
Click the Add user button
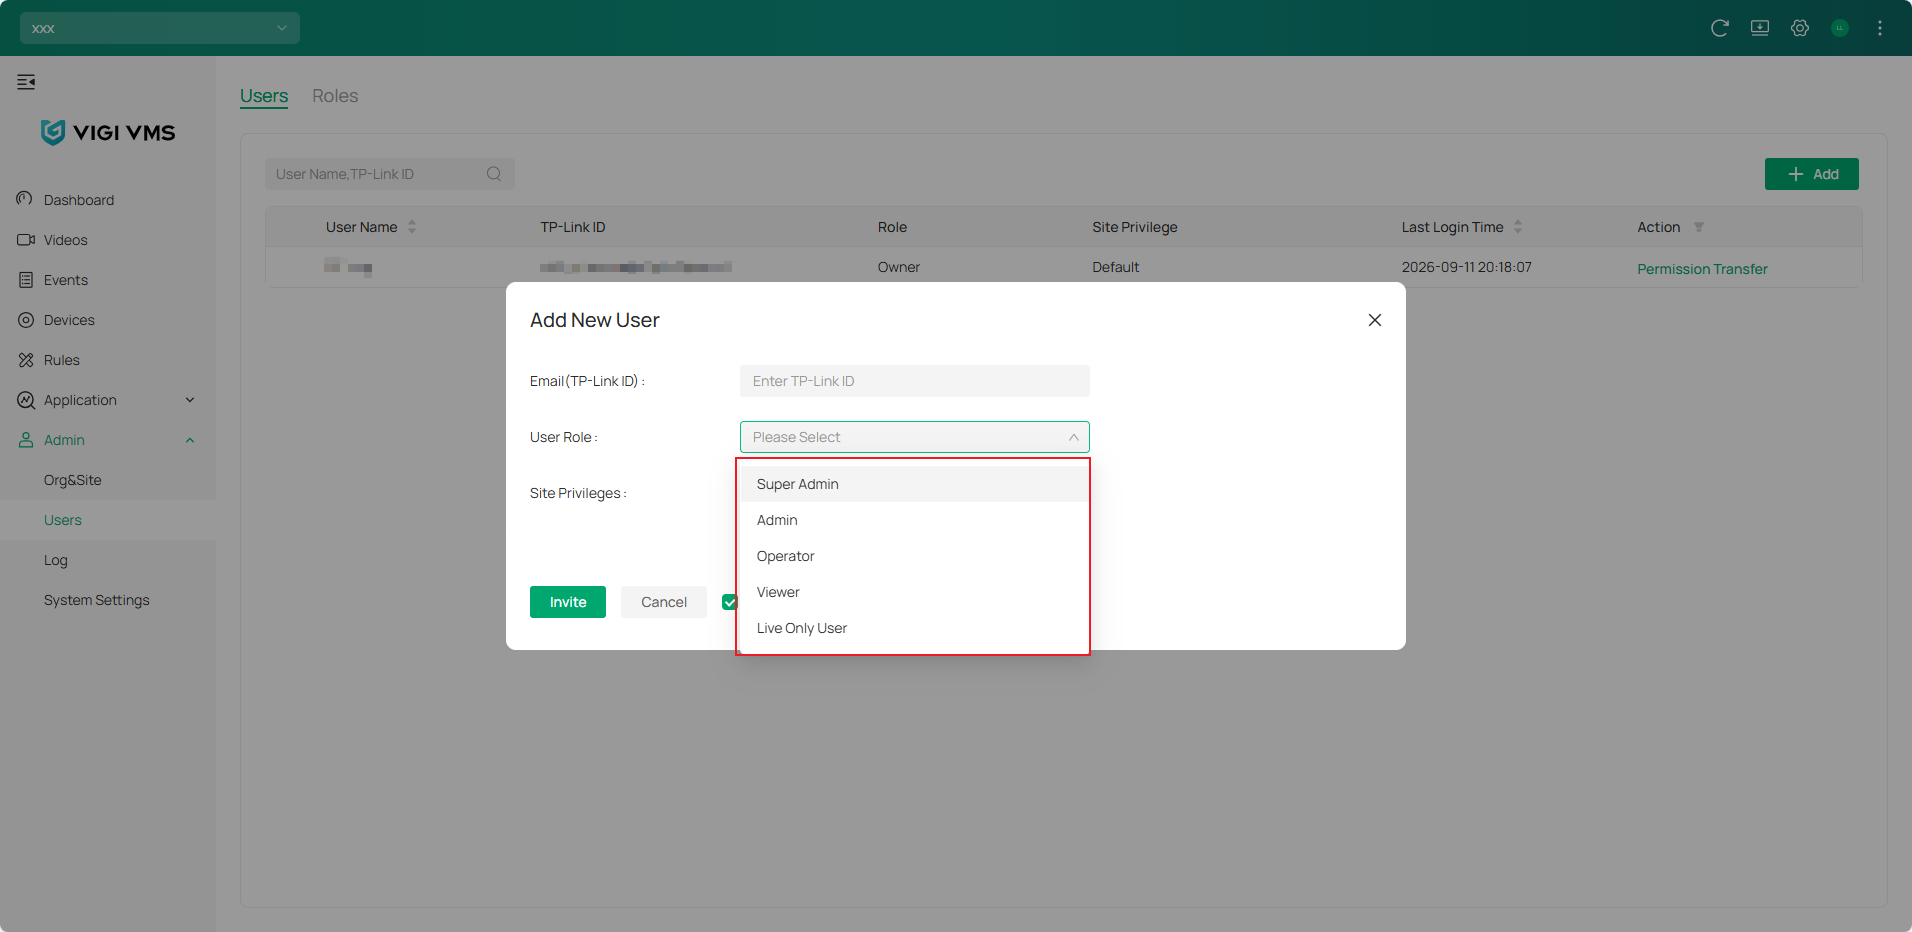(1812, 174)
